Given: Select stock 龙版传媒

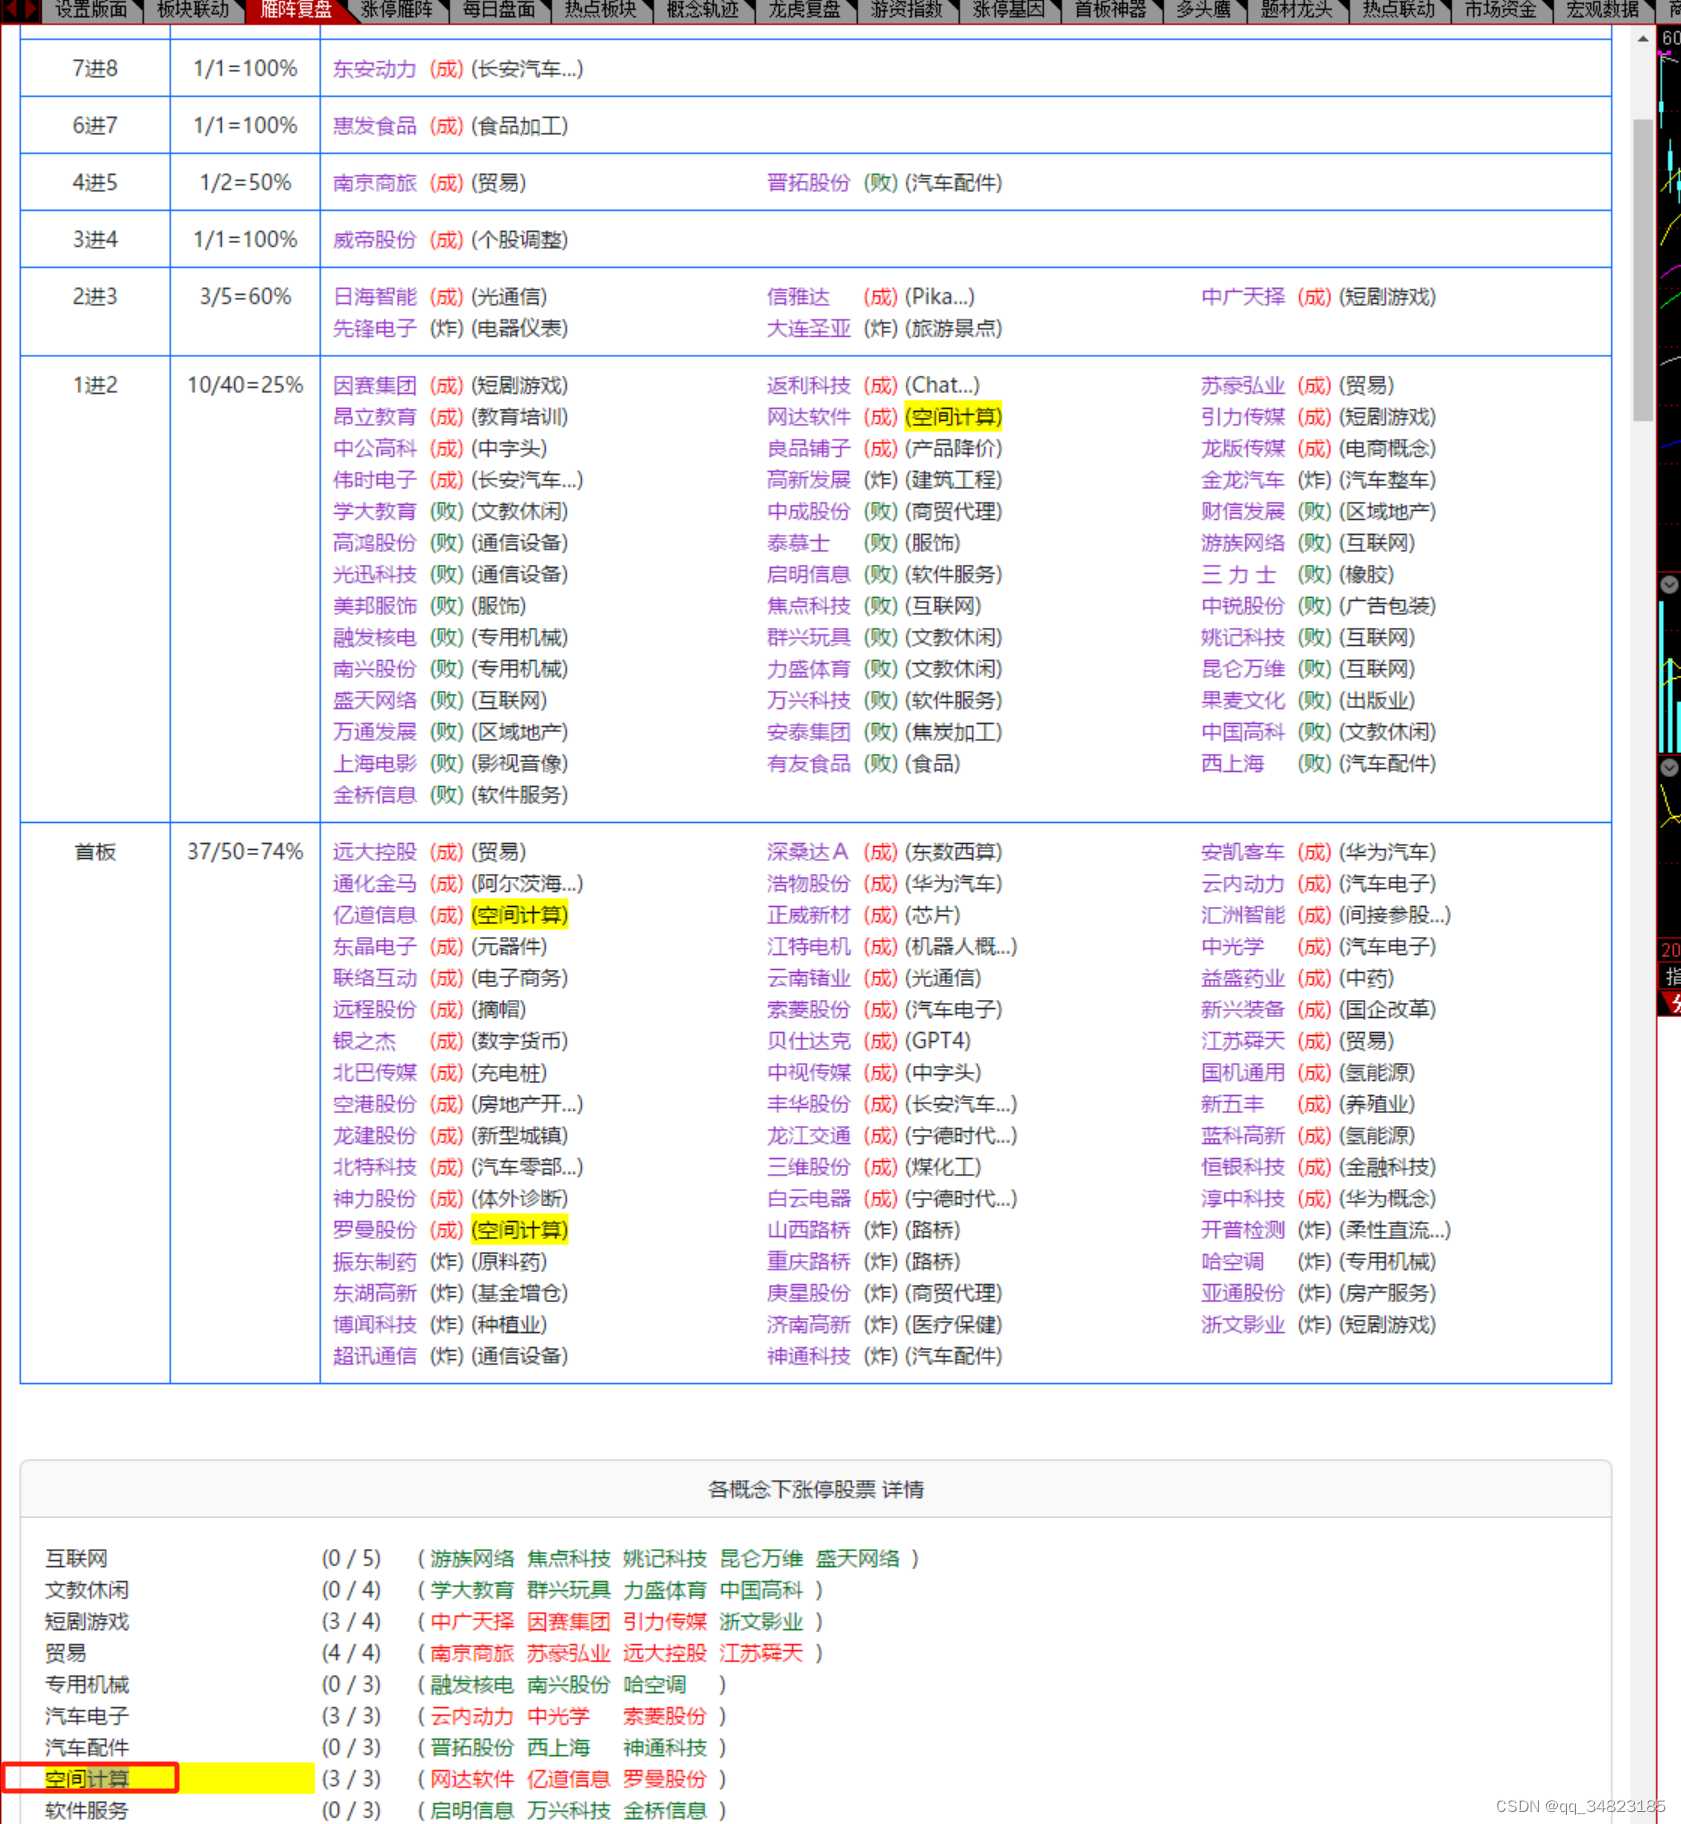Looking at the screenshot, I should (x=1243, y=449).
